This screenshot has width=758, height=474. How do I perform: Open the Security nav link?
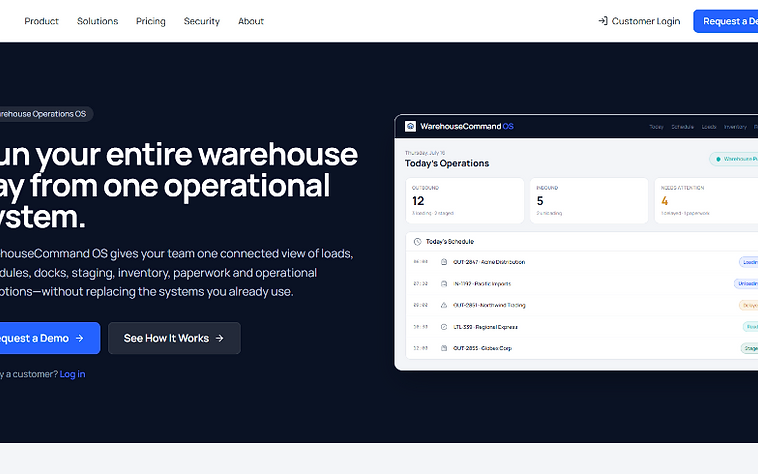202,21
